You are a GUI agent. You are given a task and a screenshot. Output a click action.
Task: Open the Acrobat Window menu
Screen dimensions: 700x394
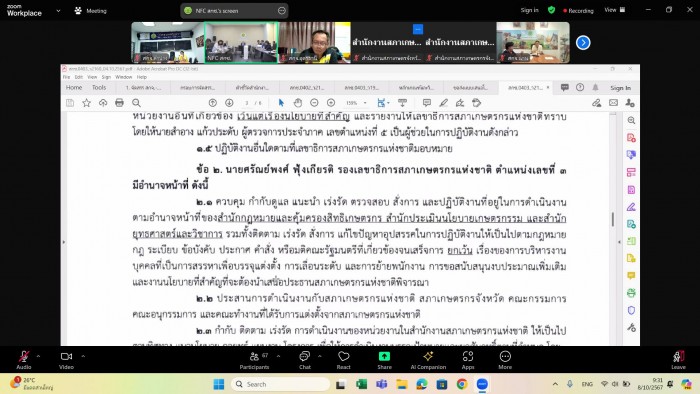(124, 77)
